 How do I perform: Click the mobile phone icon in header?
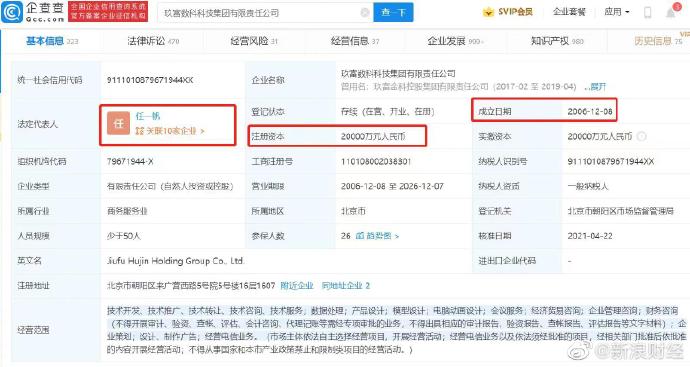[647, 12]
